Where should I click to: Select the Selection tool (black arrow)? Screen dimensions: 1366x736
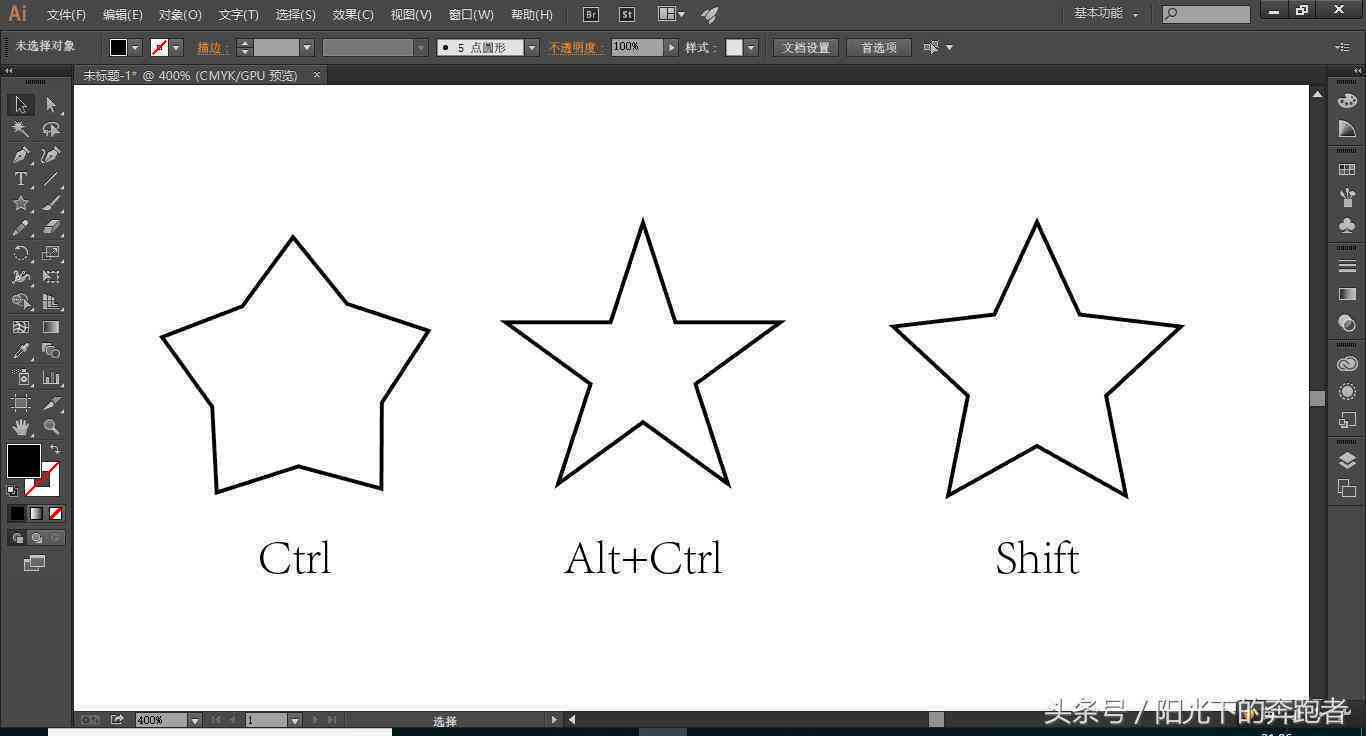(x=20, y=105)
